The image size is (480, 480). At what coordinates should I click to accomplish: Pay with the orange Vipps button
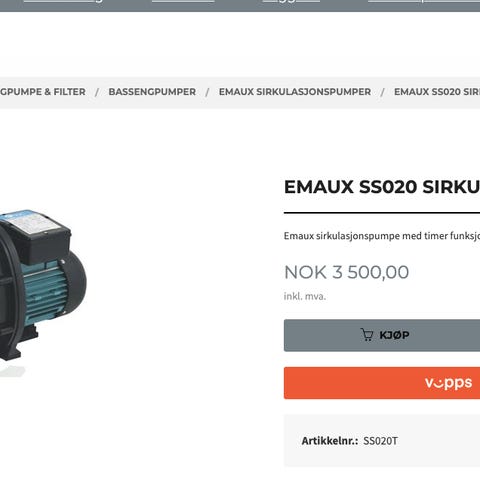click(382, 383)
